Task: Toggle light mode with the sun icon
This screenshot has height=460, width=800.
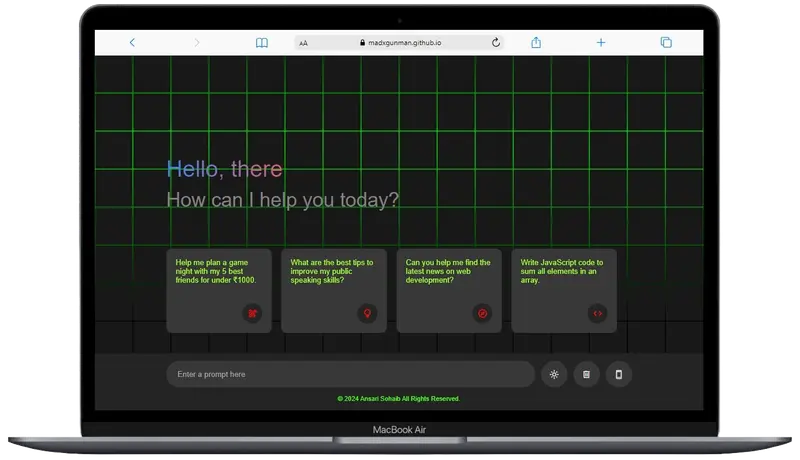Action: tap(554, 374)
